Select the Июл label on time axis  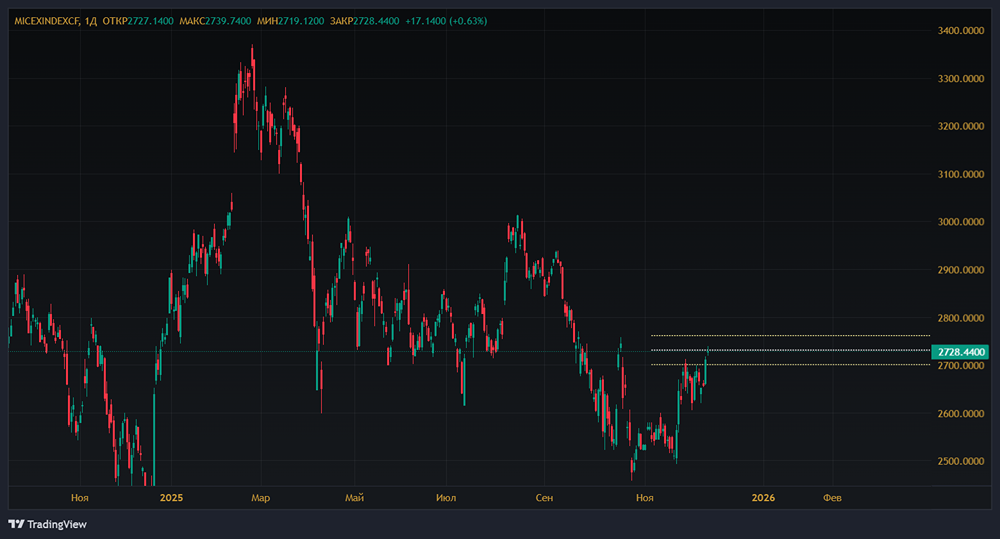[447, 497]
